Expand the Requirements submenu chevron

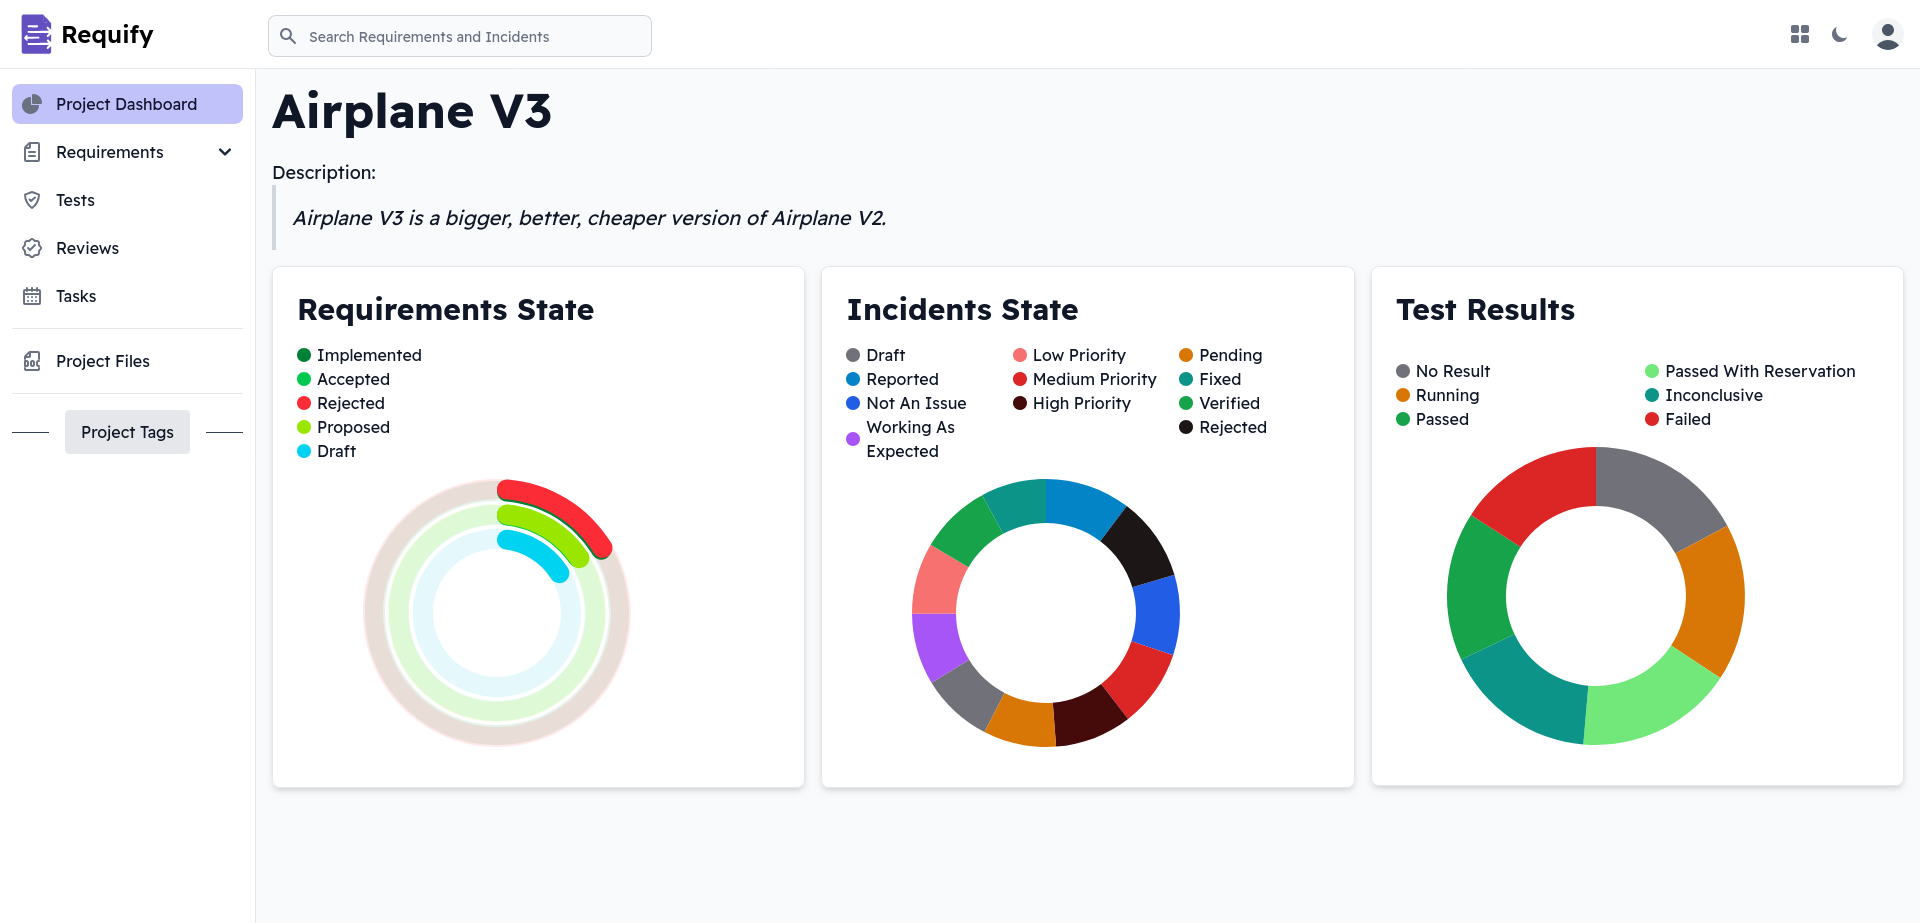pyautogui.click(x=225, y=152)
